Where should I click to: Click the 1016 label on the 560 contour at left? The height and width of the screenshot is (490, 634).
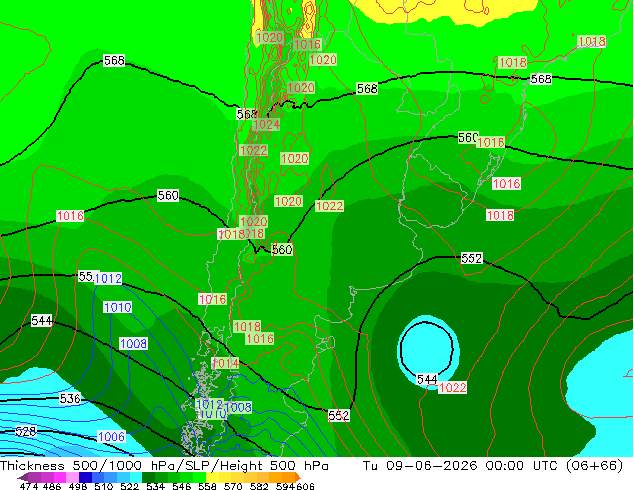tap(70, 216)
